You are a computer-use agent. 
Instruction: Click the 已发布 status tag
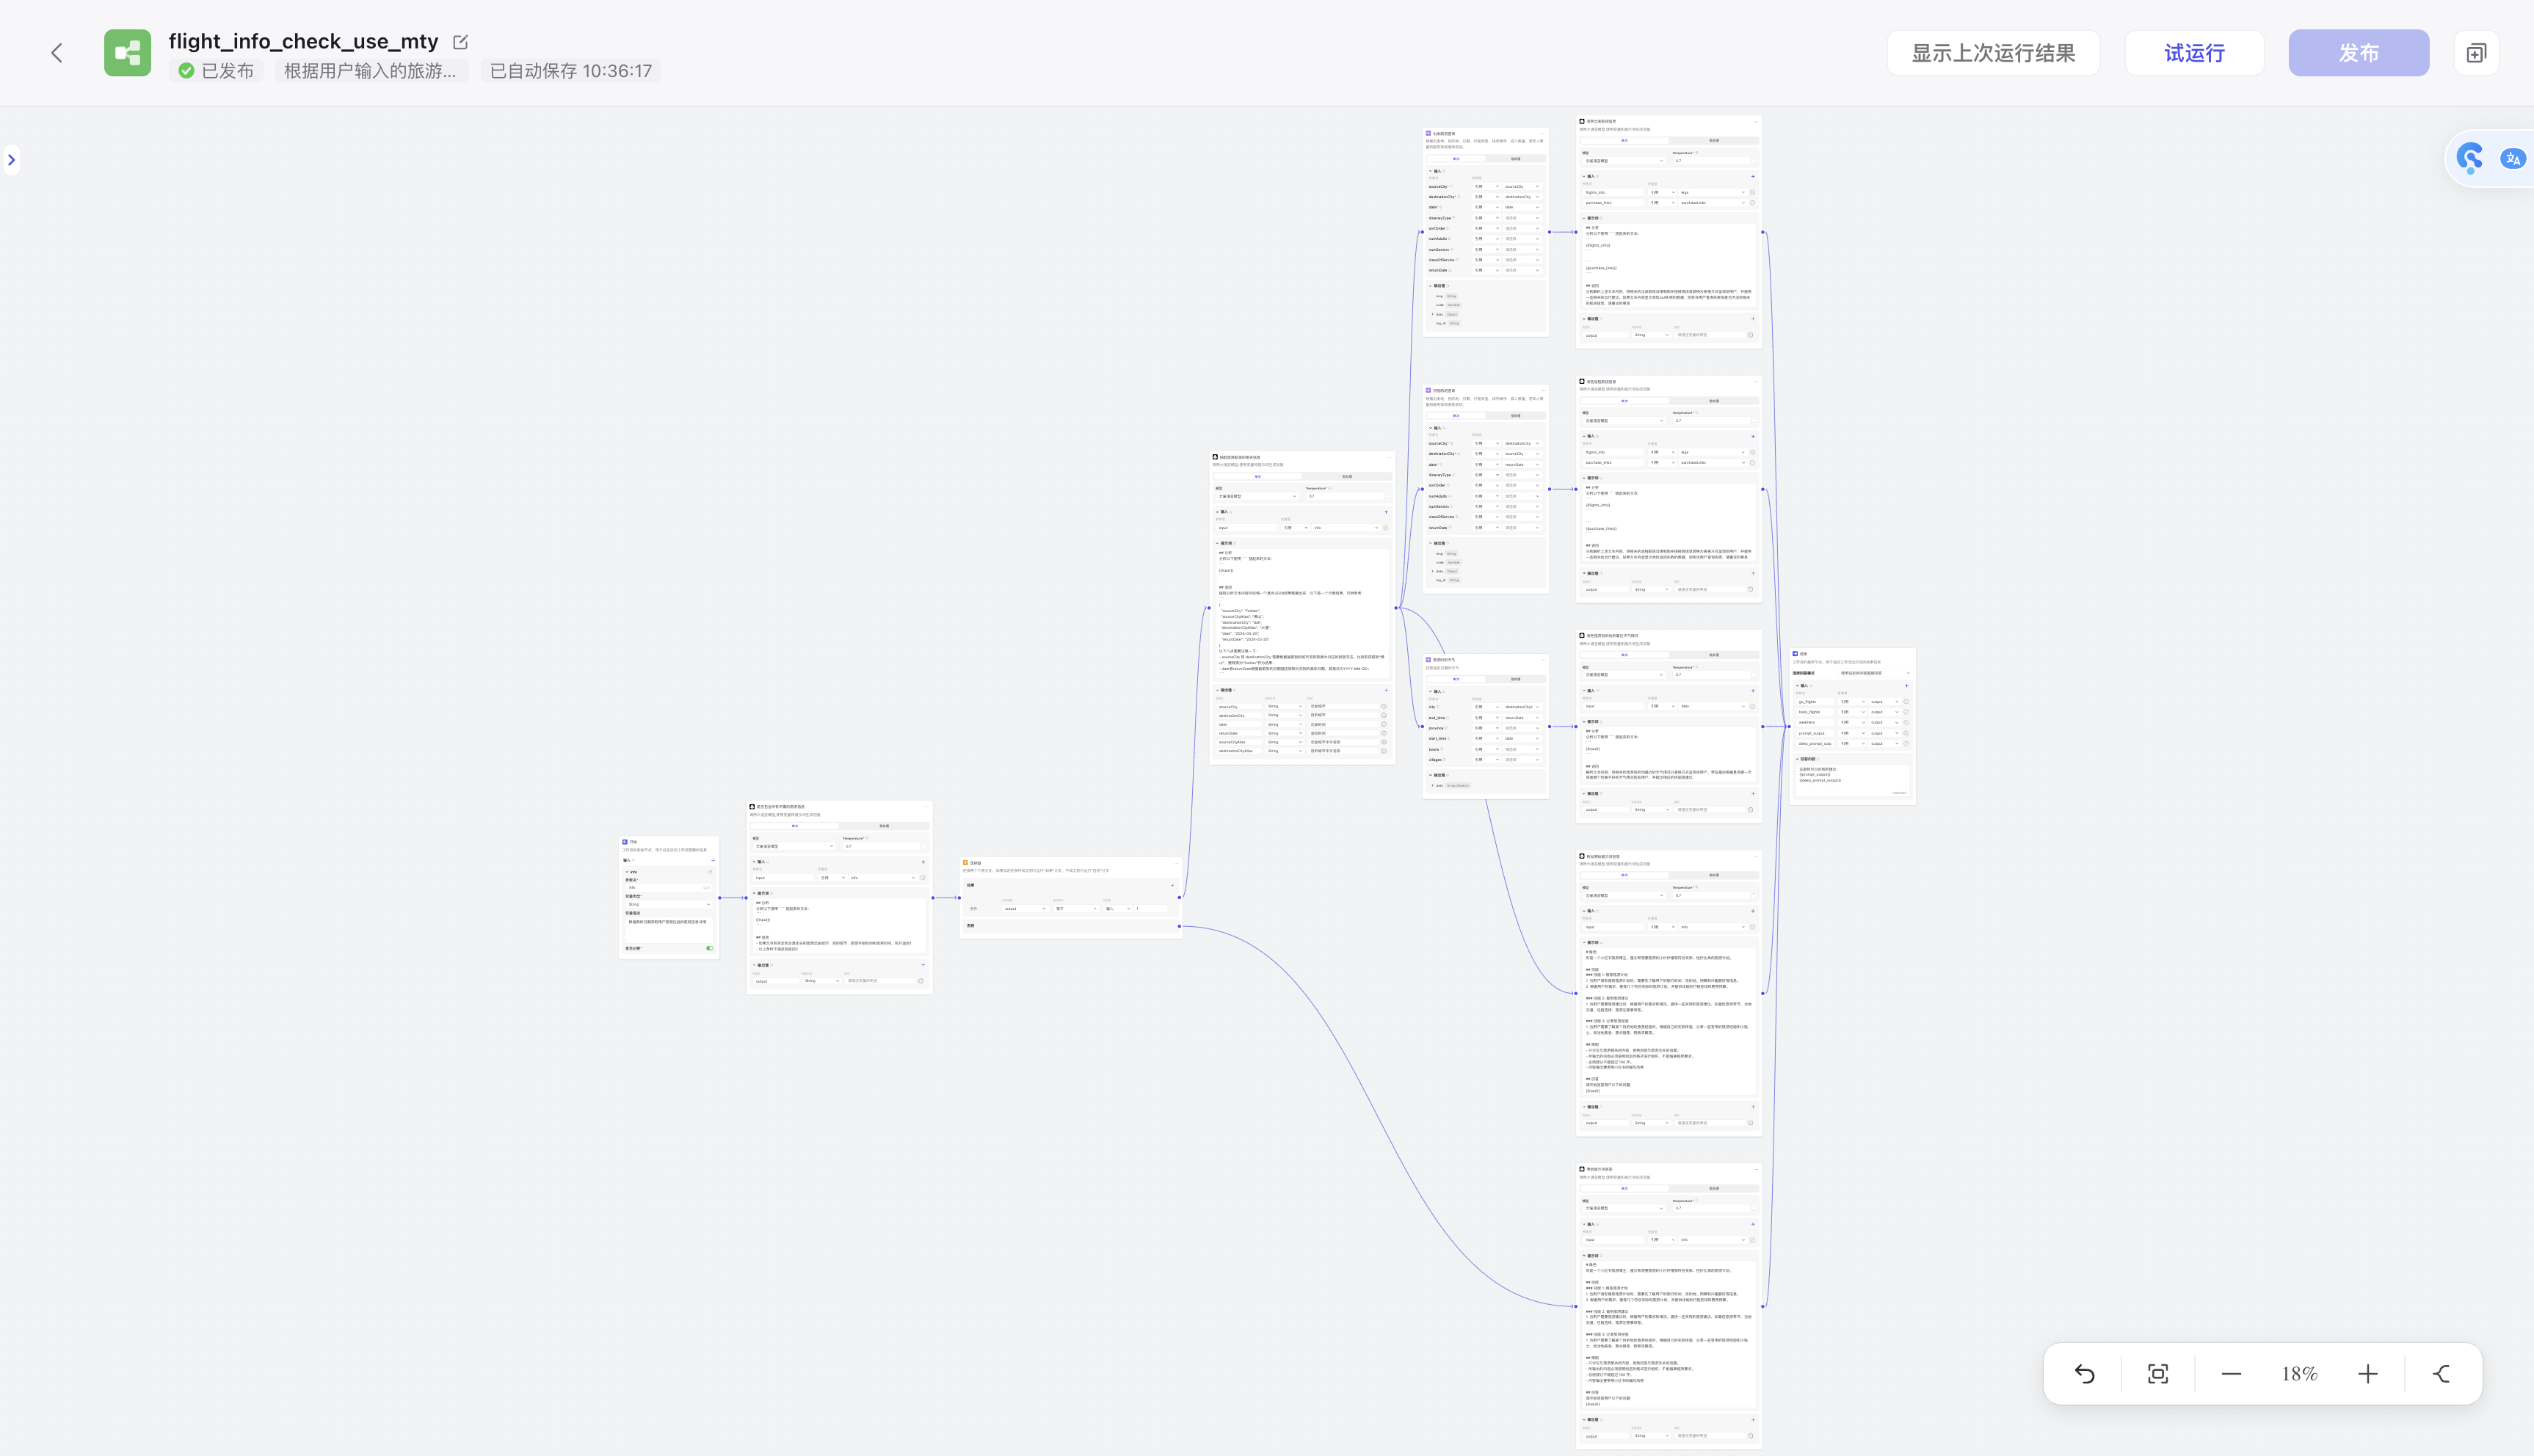pyautogui.click(x=216, y=71)
